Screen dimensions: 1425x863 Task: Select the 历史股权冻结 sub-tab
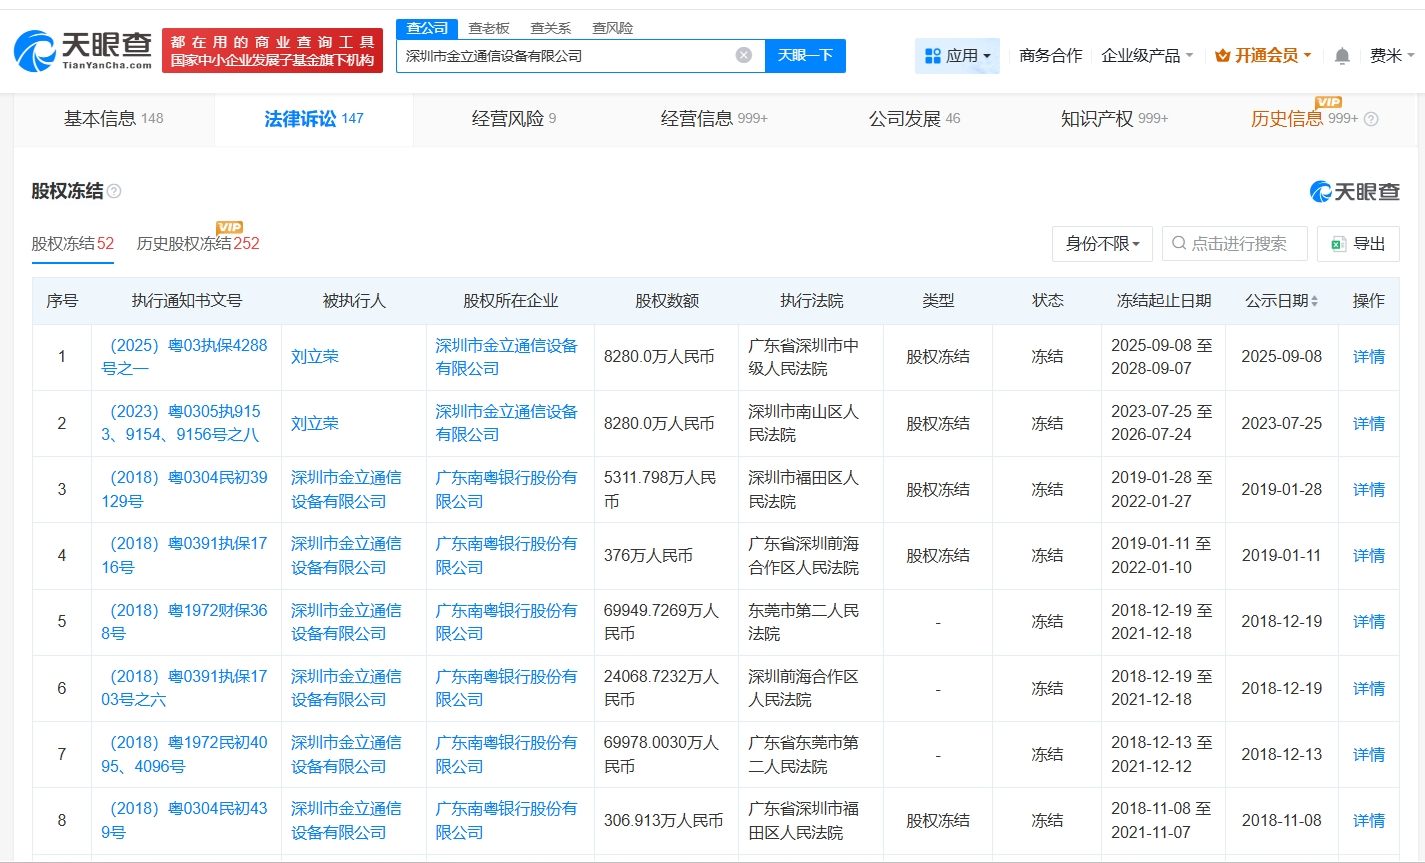(x=197, y=243)
